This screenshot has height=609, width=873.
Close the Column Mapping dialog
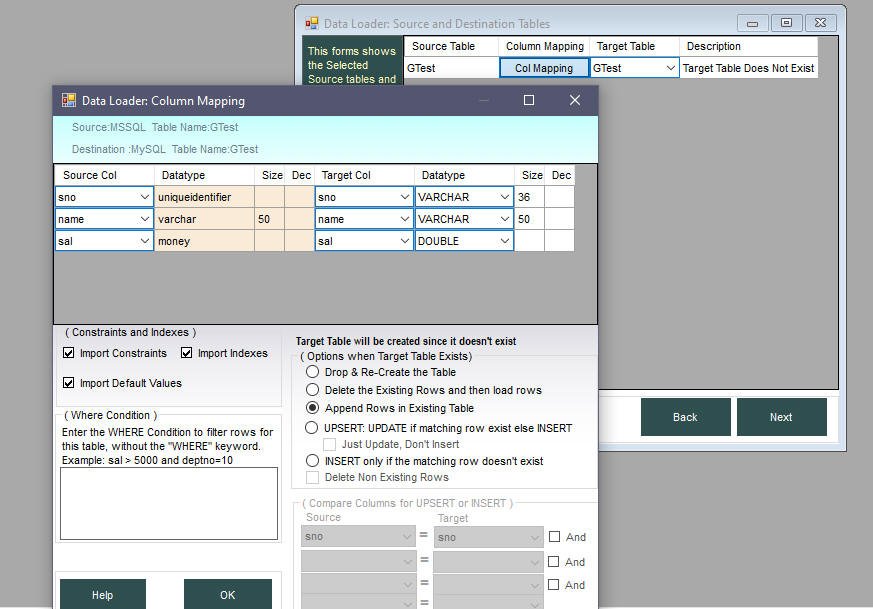575,100
